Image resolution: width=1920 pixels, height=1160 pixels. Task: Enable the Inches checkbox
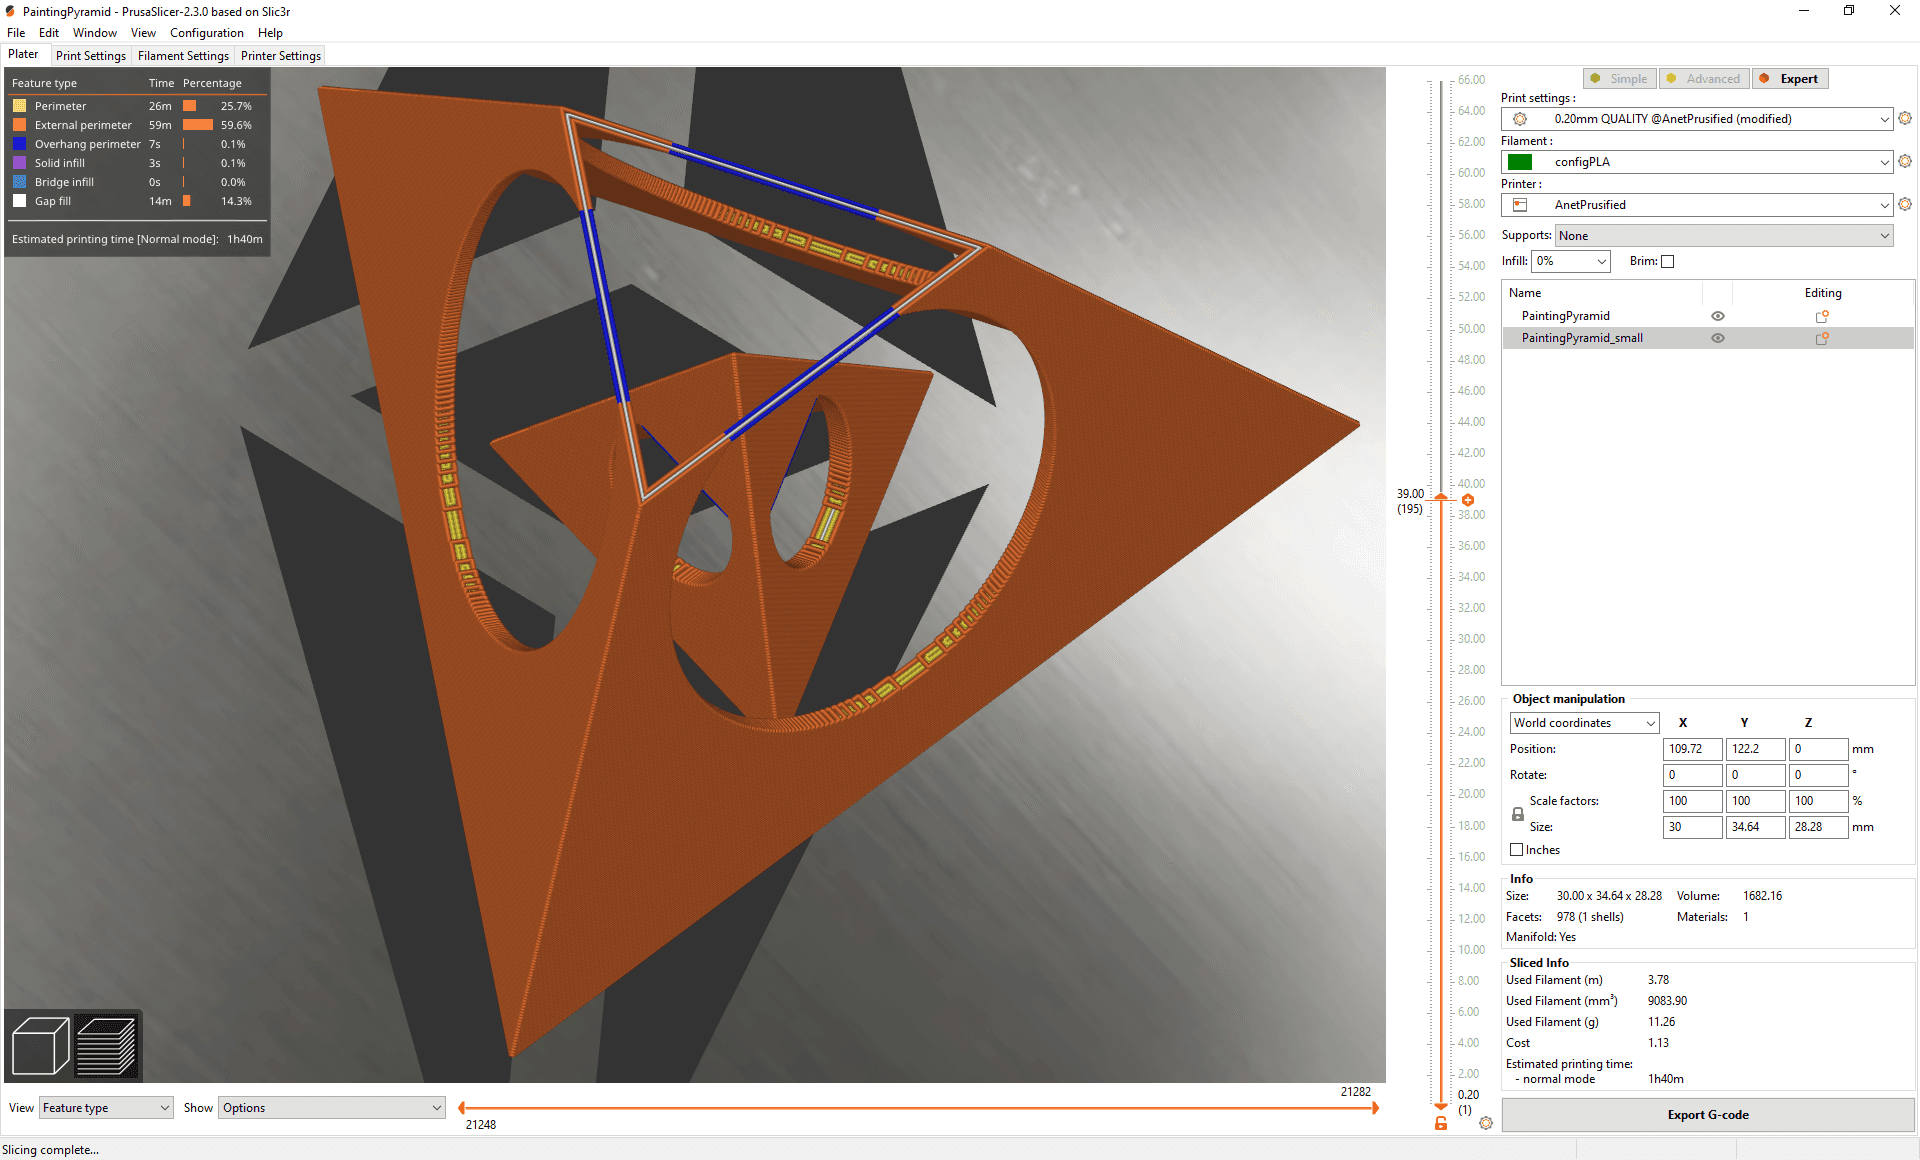click(x=1517, y=850)
